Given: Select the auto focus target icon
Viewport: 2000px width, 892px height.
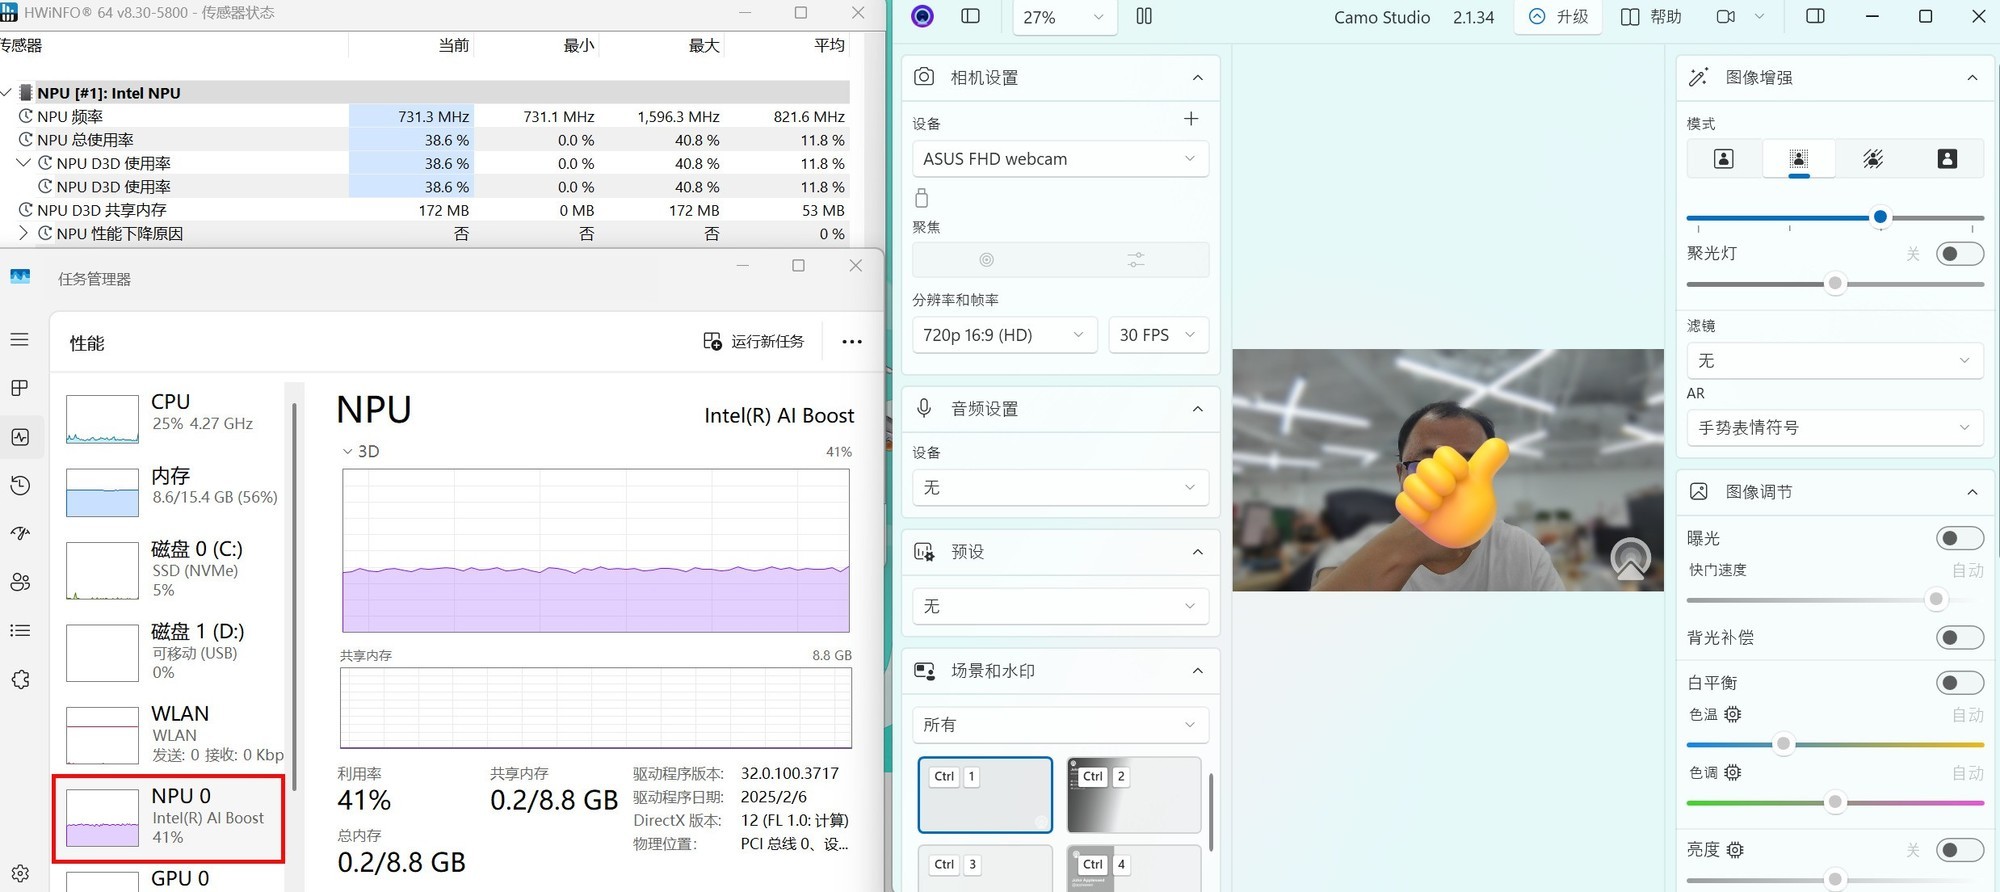Looking at the screenshot, I should coord(986,260).
